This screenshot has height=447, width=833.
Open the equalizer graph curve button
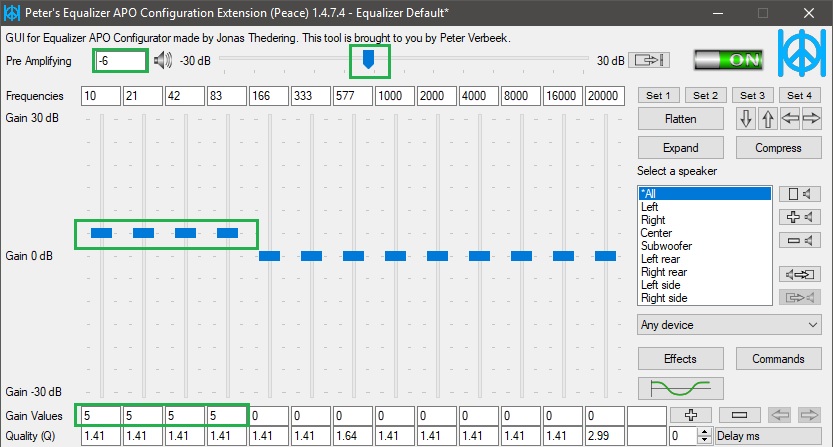click(x=681, y=389)
